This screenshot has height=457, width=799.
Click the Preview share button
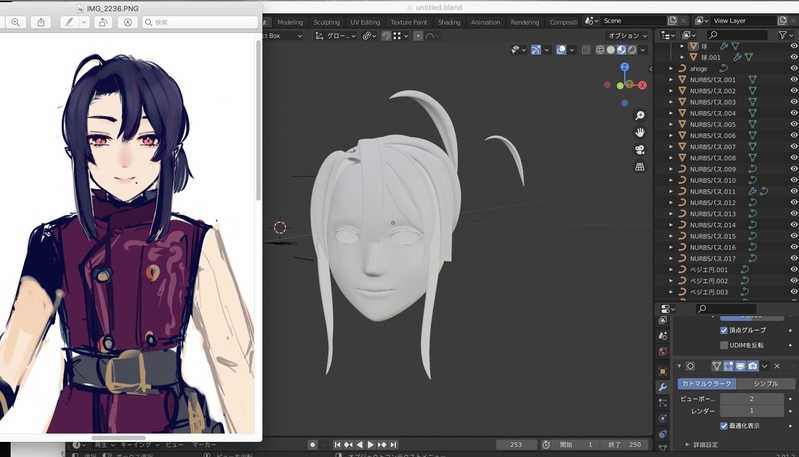[x=43, y=22]
